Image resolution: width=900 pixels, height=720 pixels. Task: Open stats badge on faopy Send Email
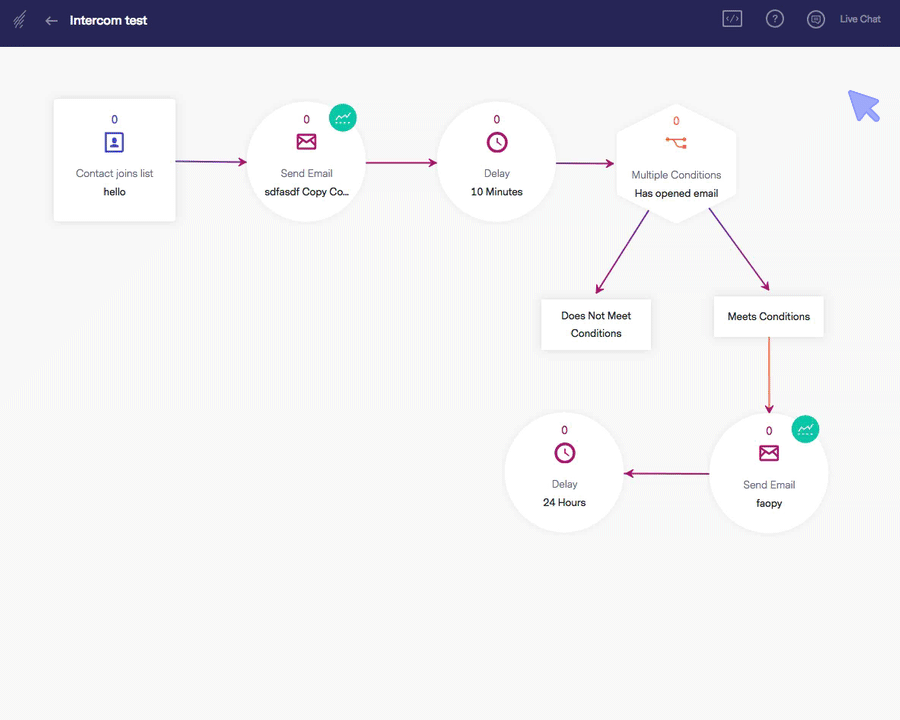805,429
